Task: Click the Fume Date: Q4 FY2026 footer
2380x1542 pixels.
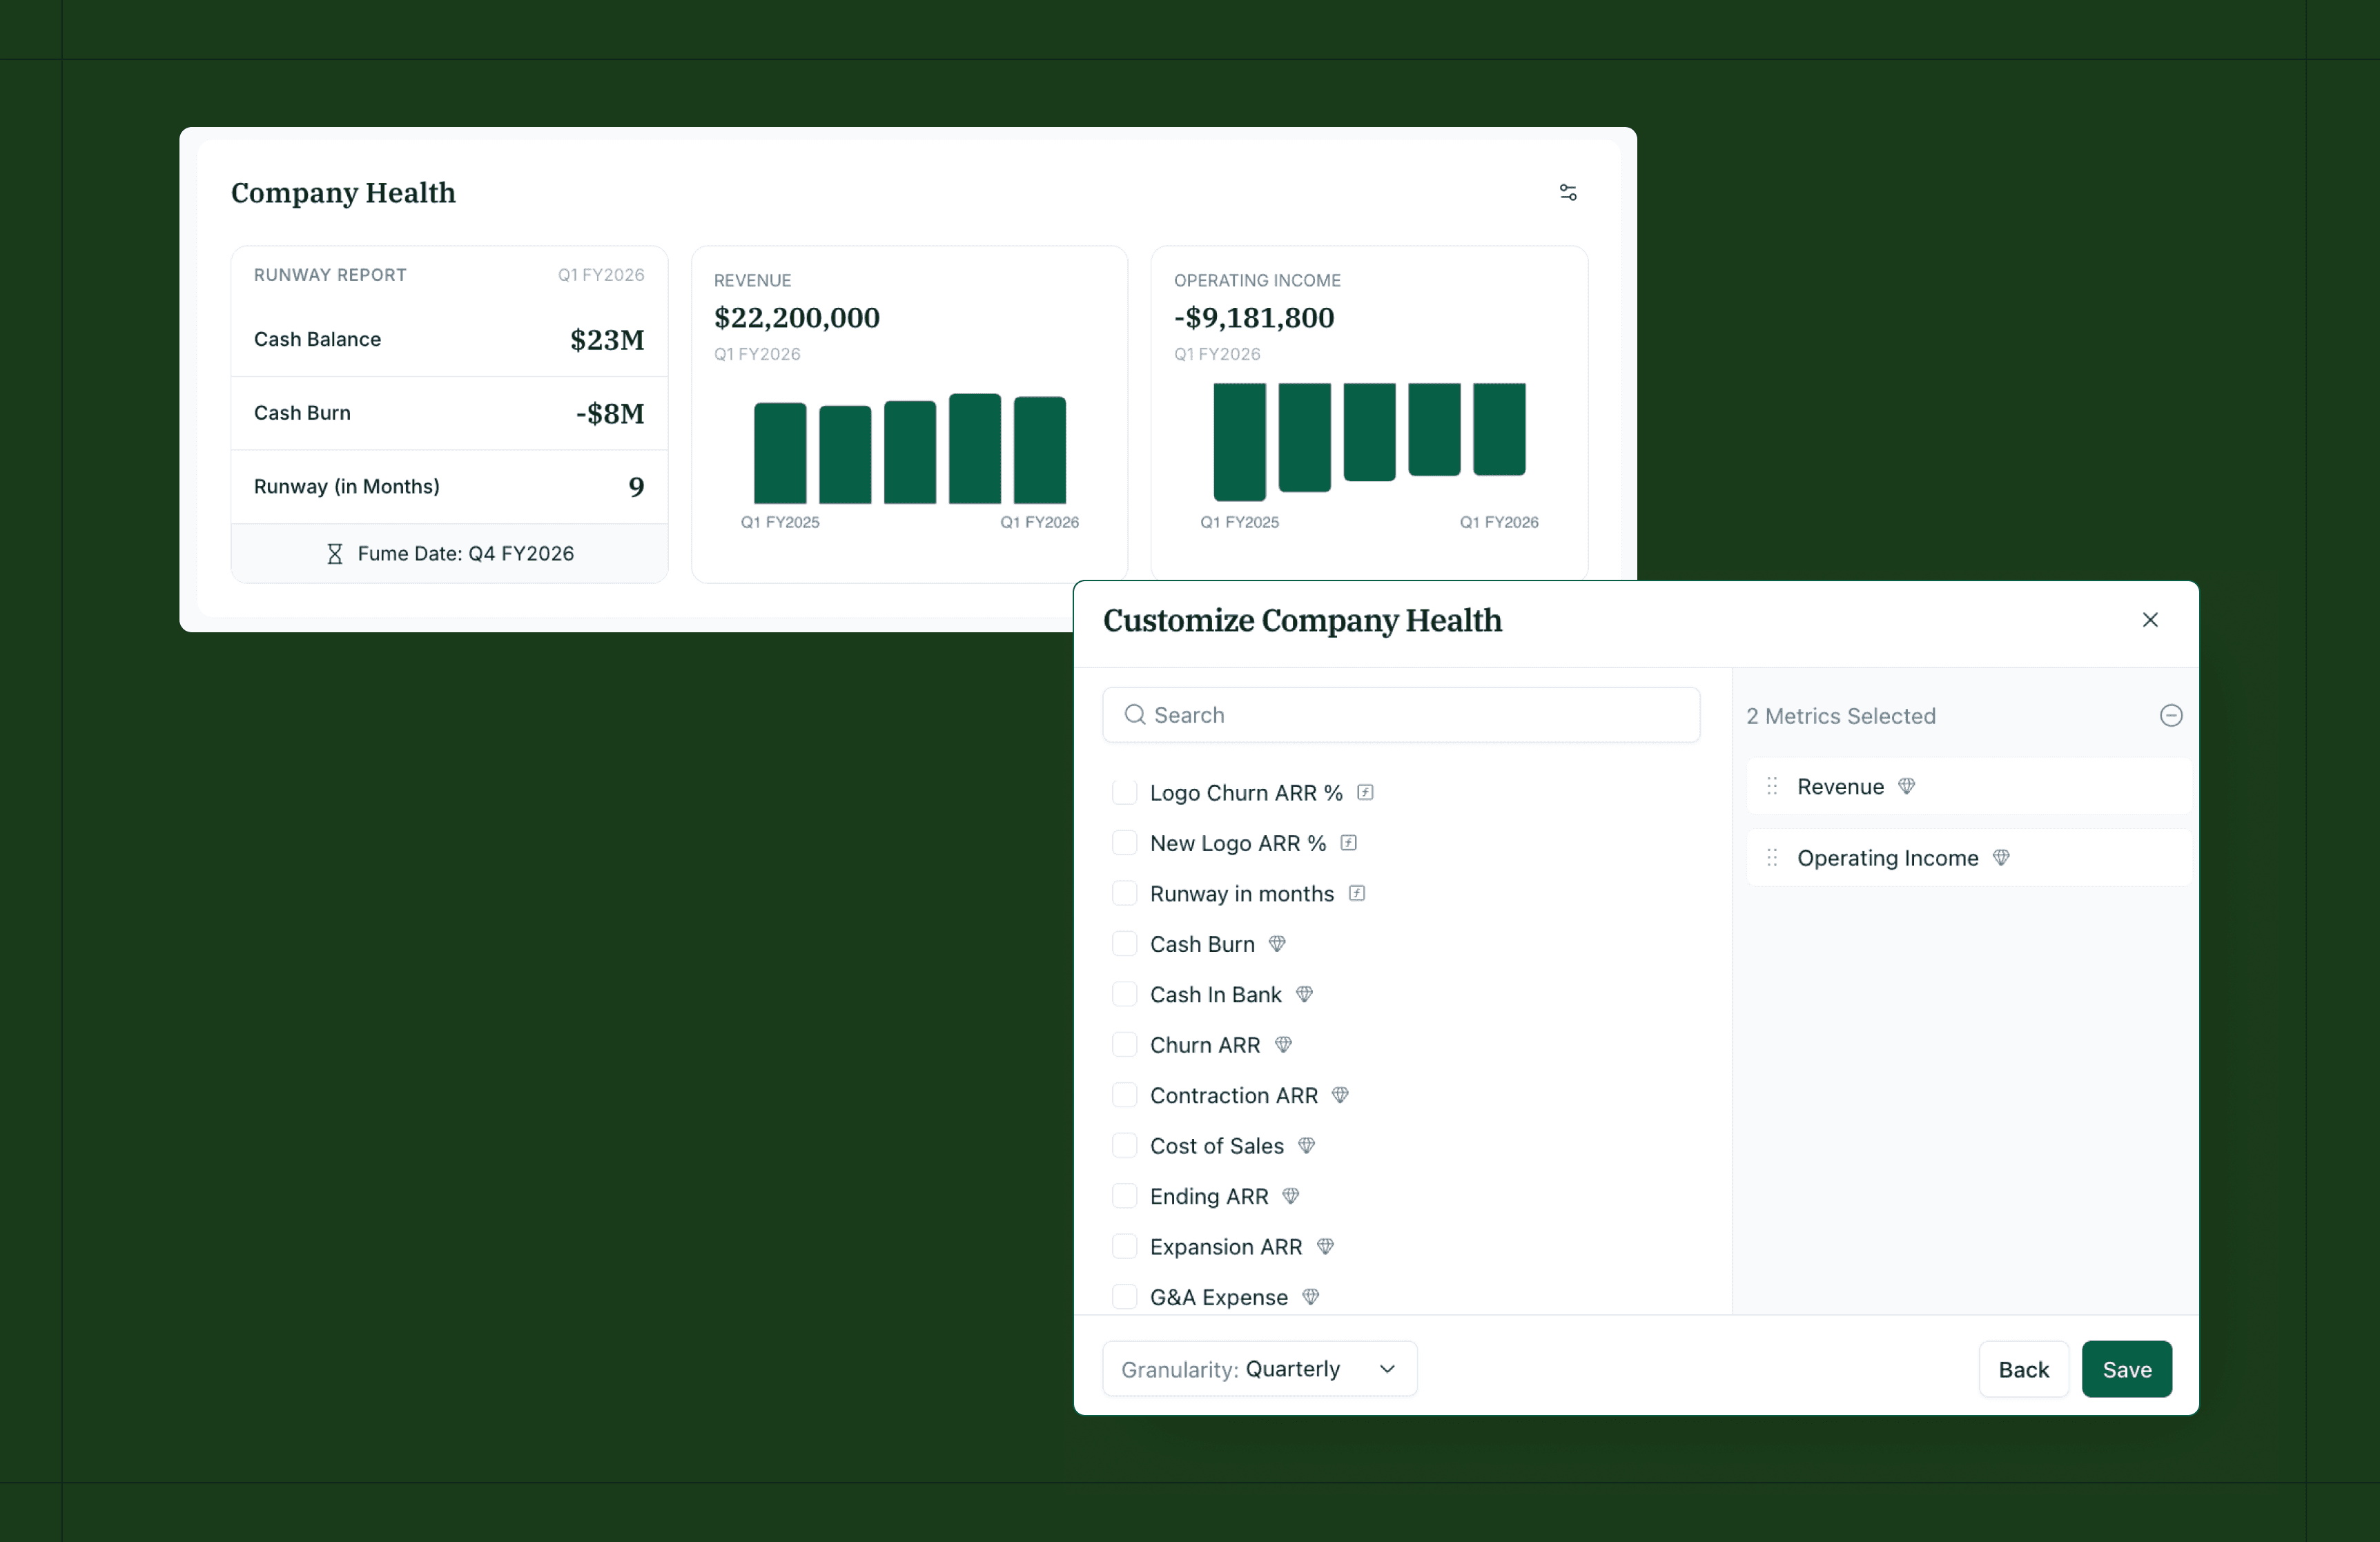Action: point(449,554)
